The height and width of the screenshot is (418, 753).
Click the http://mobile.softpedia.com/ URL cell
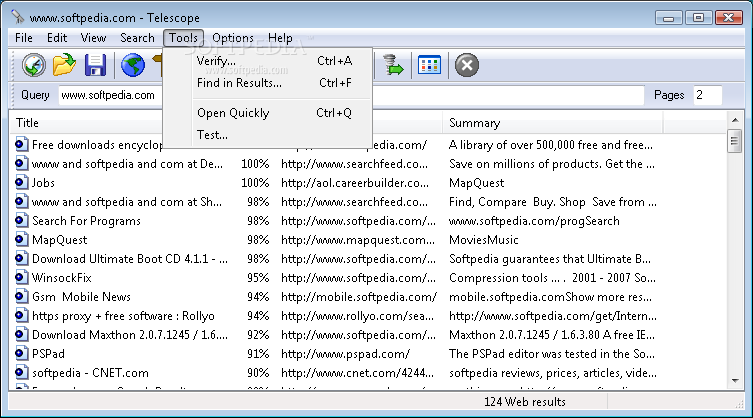click(x=359, y=297)
